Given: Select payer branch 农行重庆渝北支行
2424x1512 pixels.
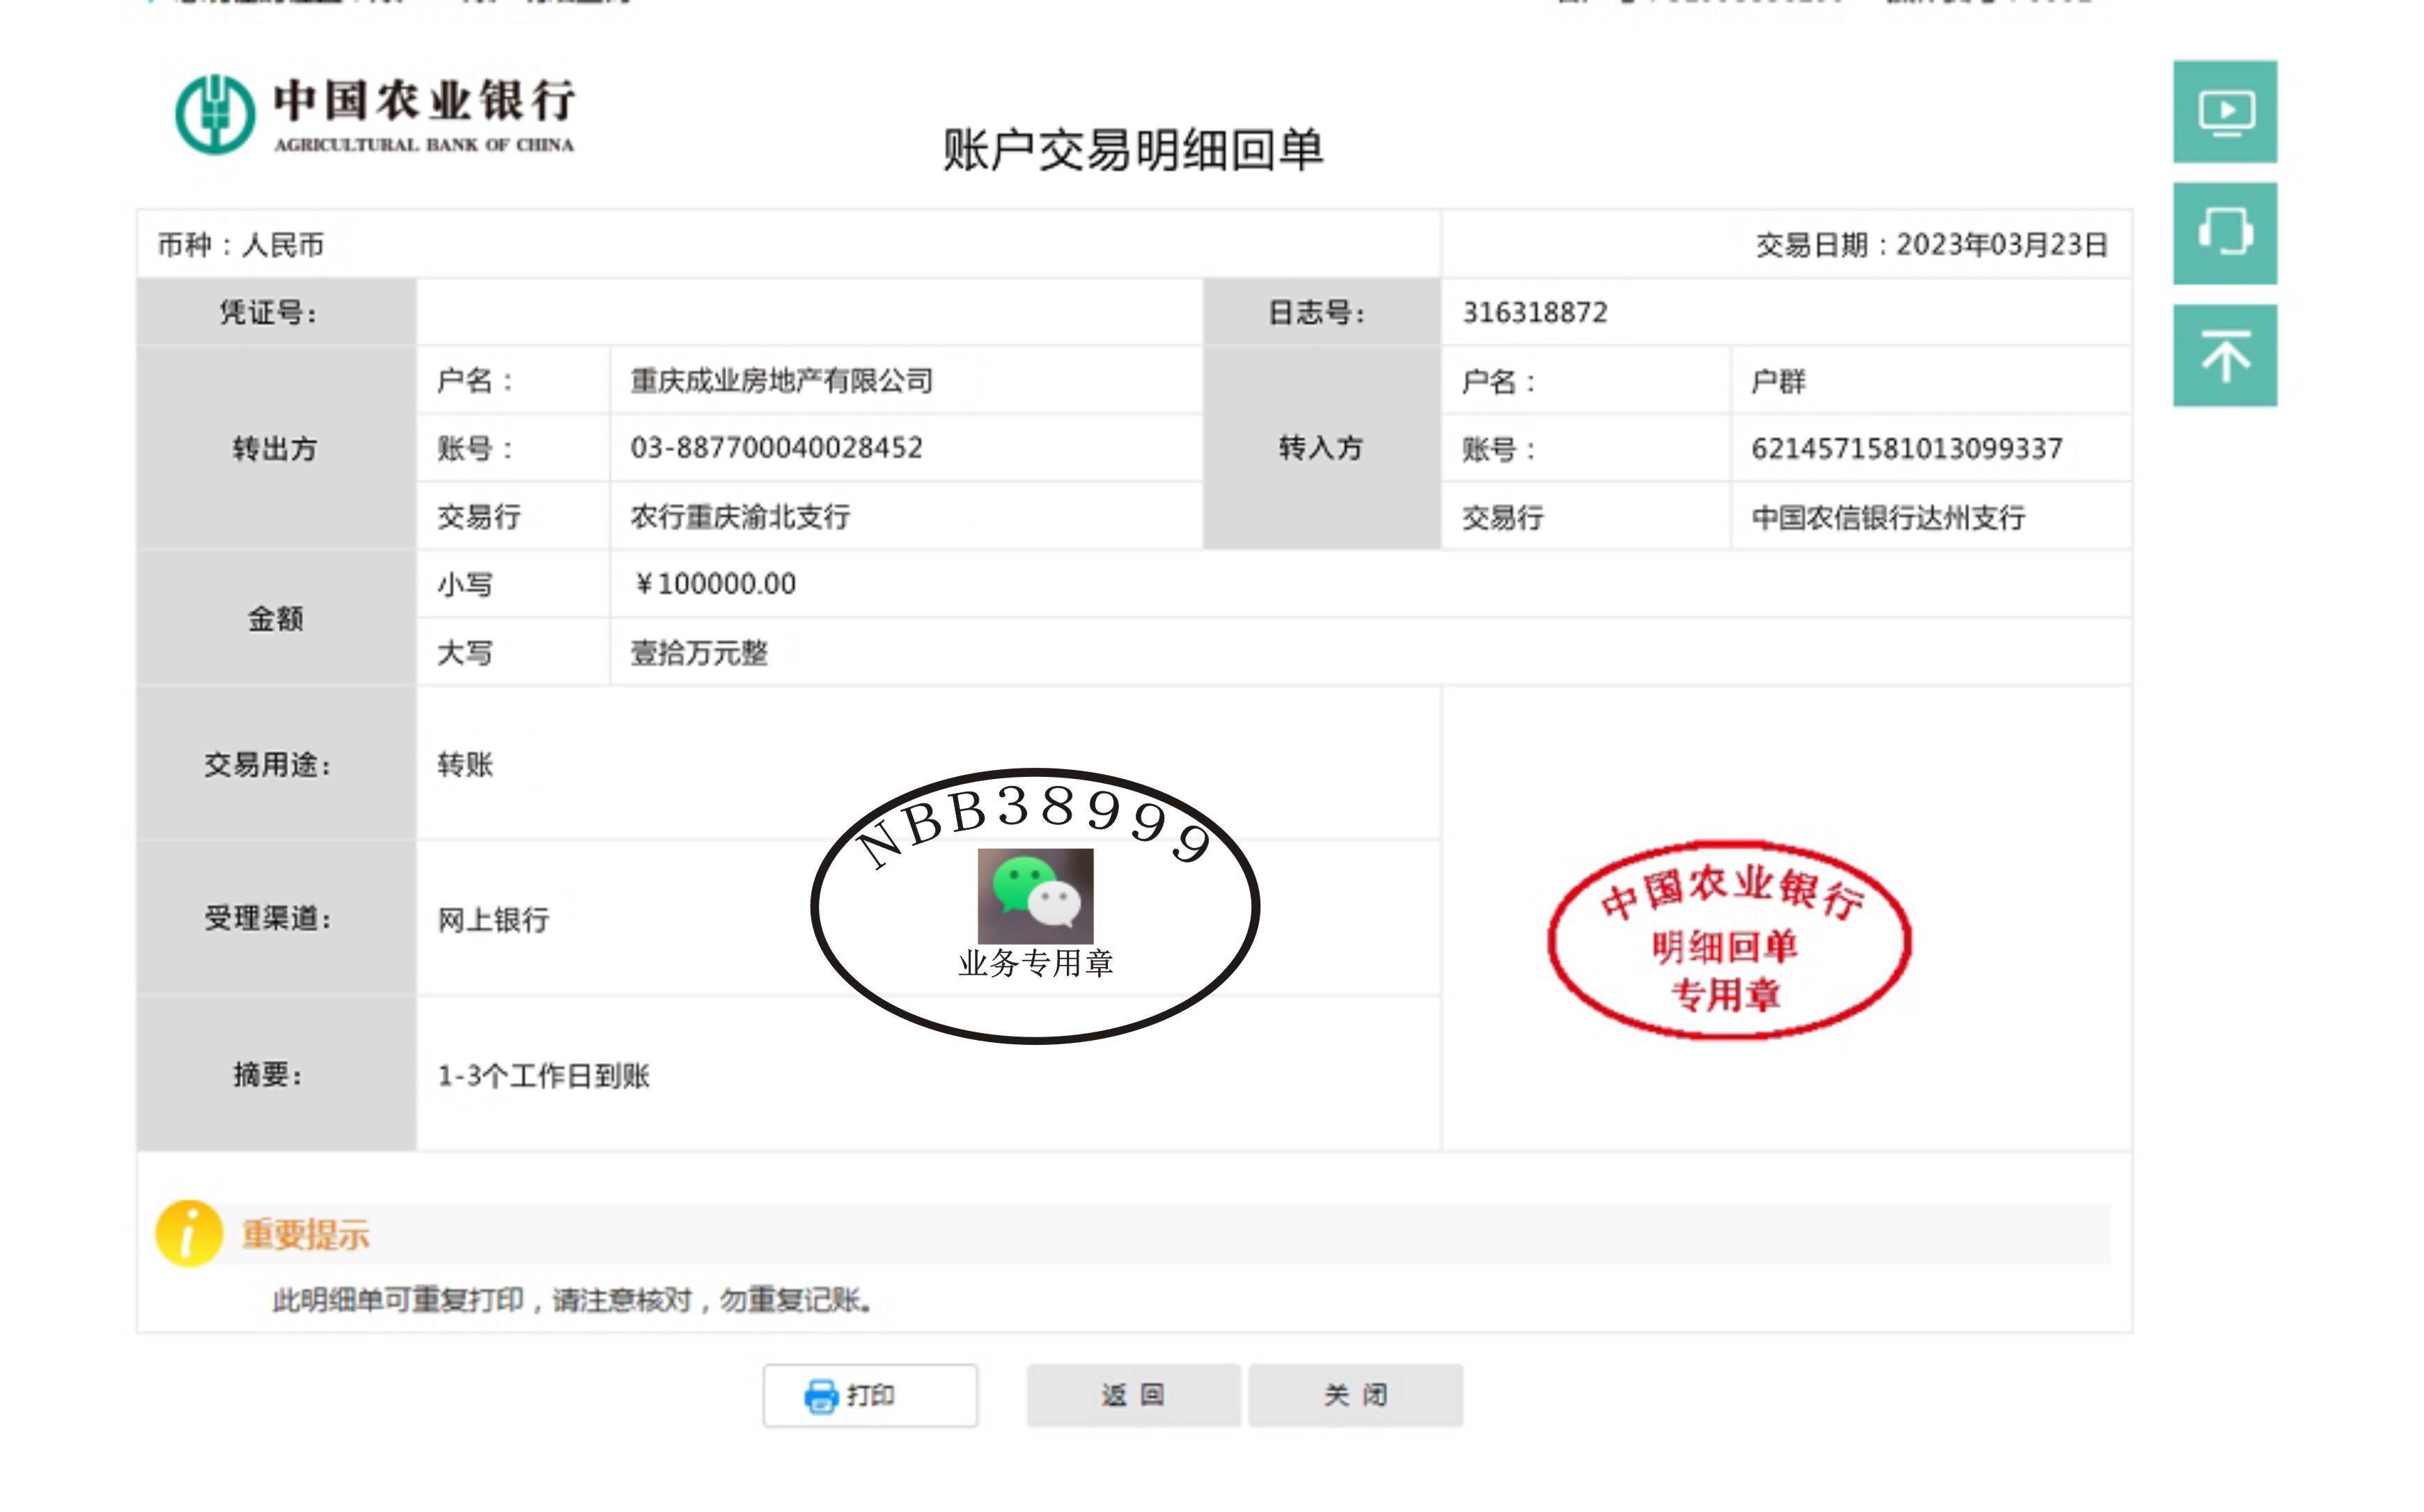Looking at the screenshot, I should click(x=740, y=517).
